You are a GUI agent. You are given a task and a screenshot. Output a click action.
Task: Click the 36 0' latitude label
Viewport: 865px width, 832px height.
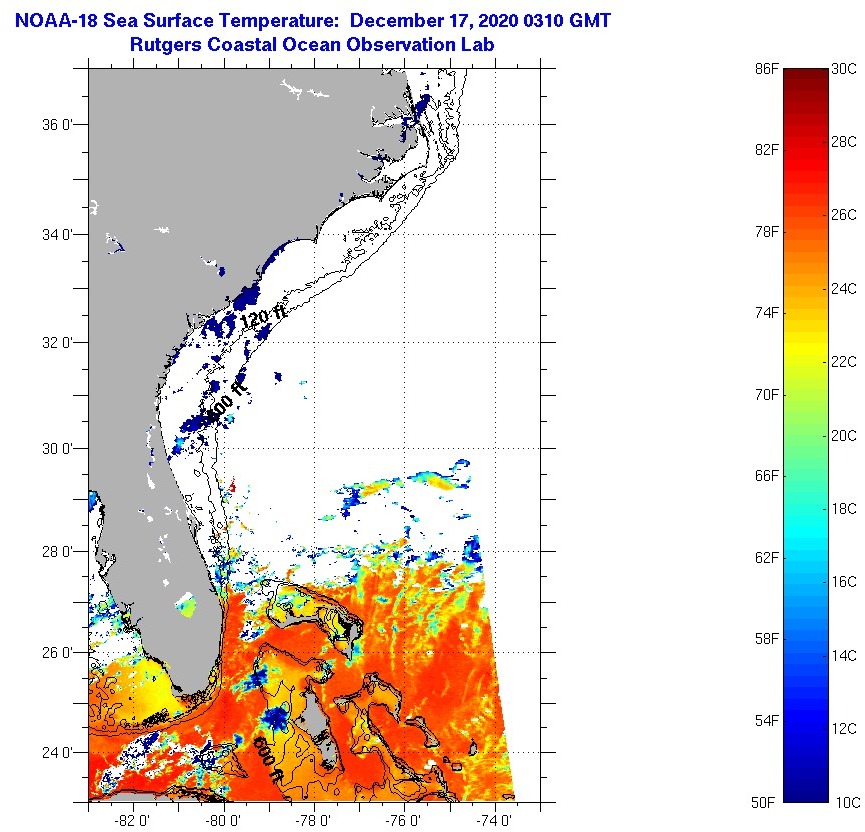point(57,125)
